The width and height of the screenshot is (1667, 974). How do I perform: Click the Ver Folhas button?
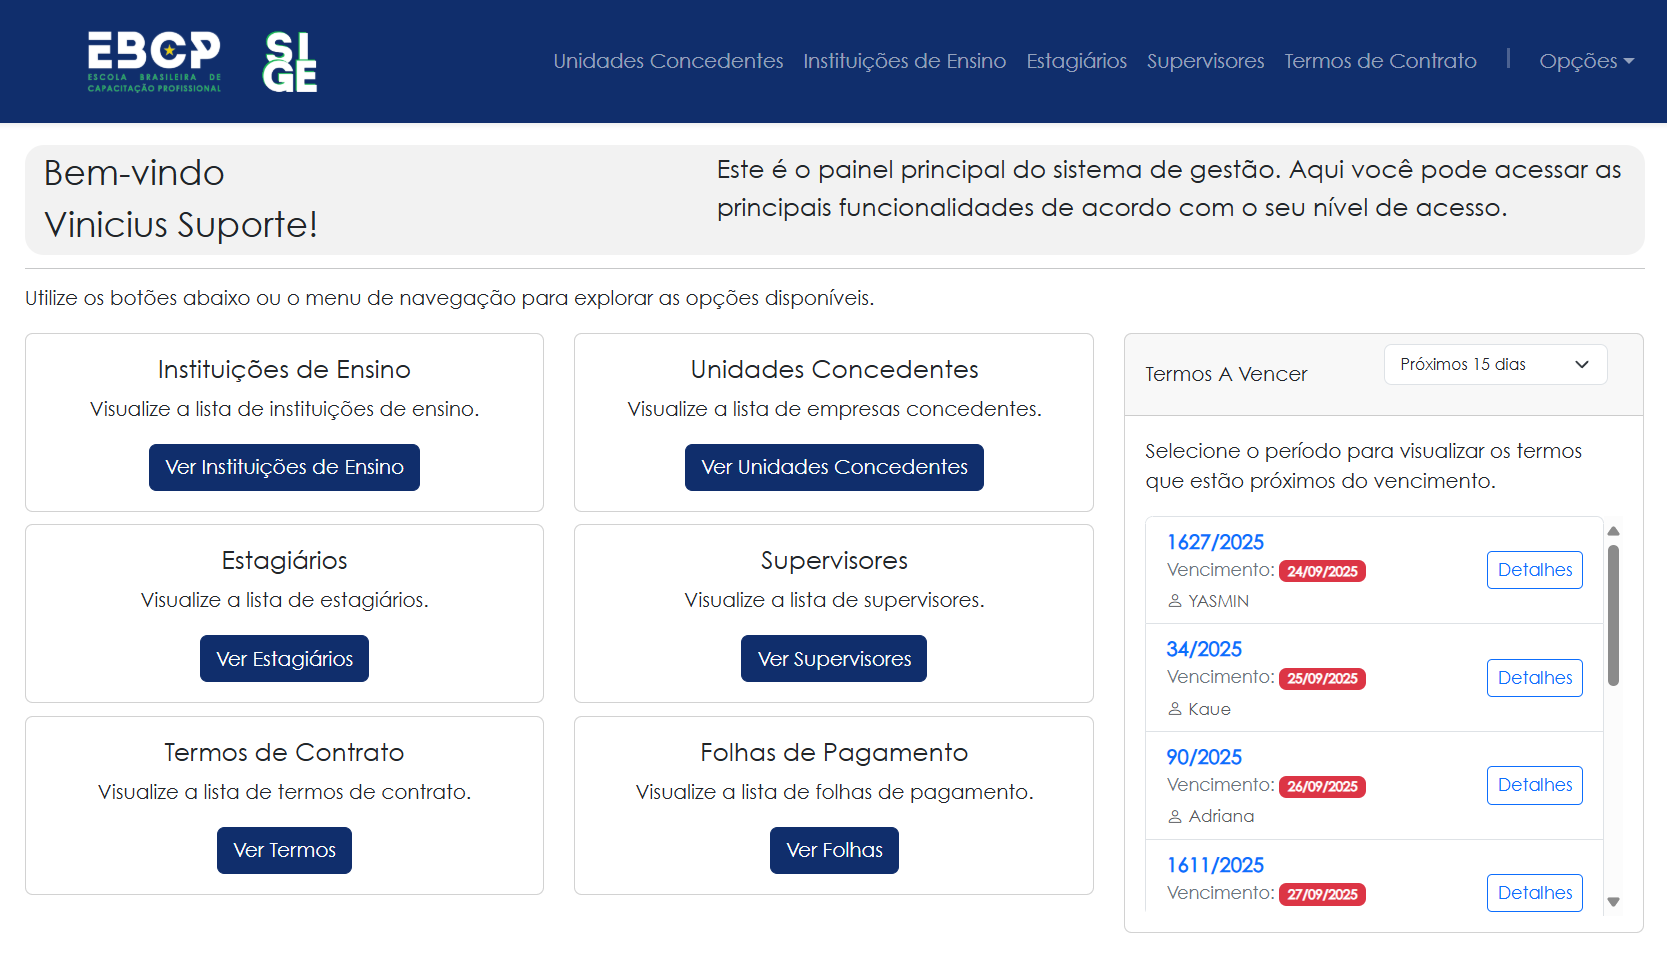pos(834,850)
